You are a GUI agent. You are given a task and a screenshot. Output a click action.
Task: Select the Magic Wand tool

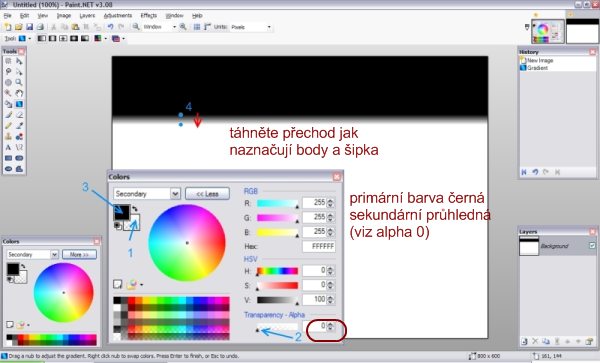[x=8, y=93]
